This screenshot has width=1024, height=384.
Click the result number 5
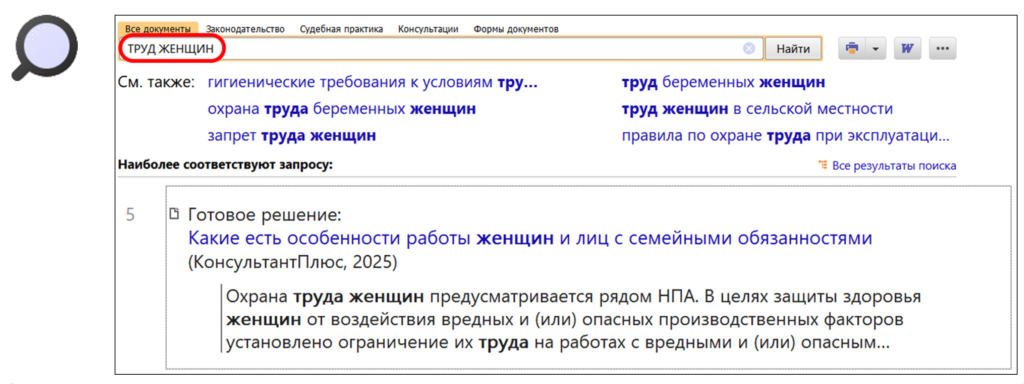(x=131, y=214)
